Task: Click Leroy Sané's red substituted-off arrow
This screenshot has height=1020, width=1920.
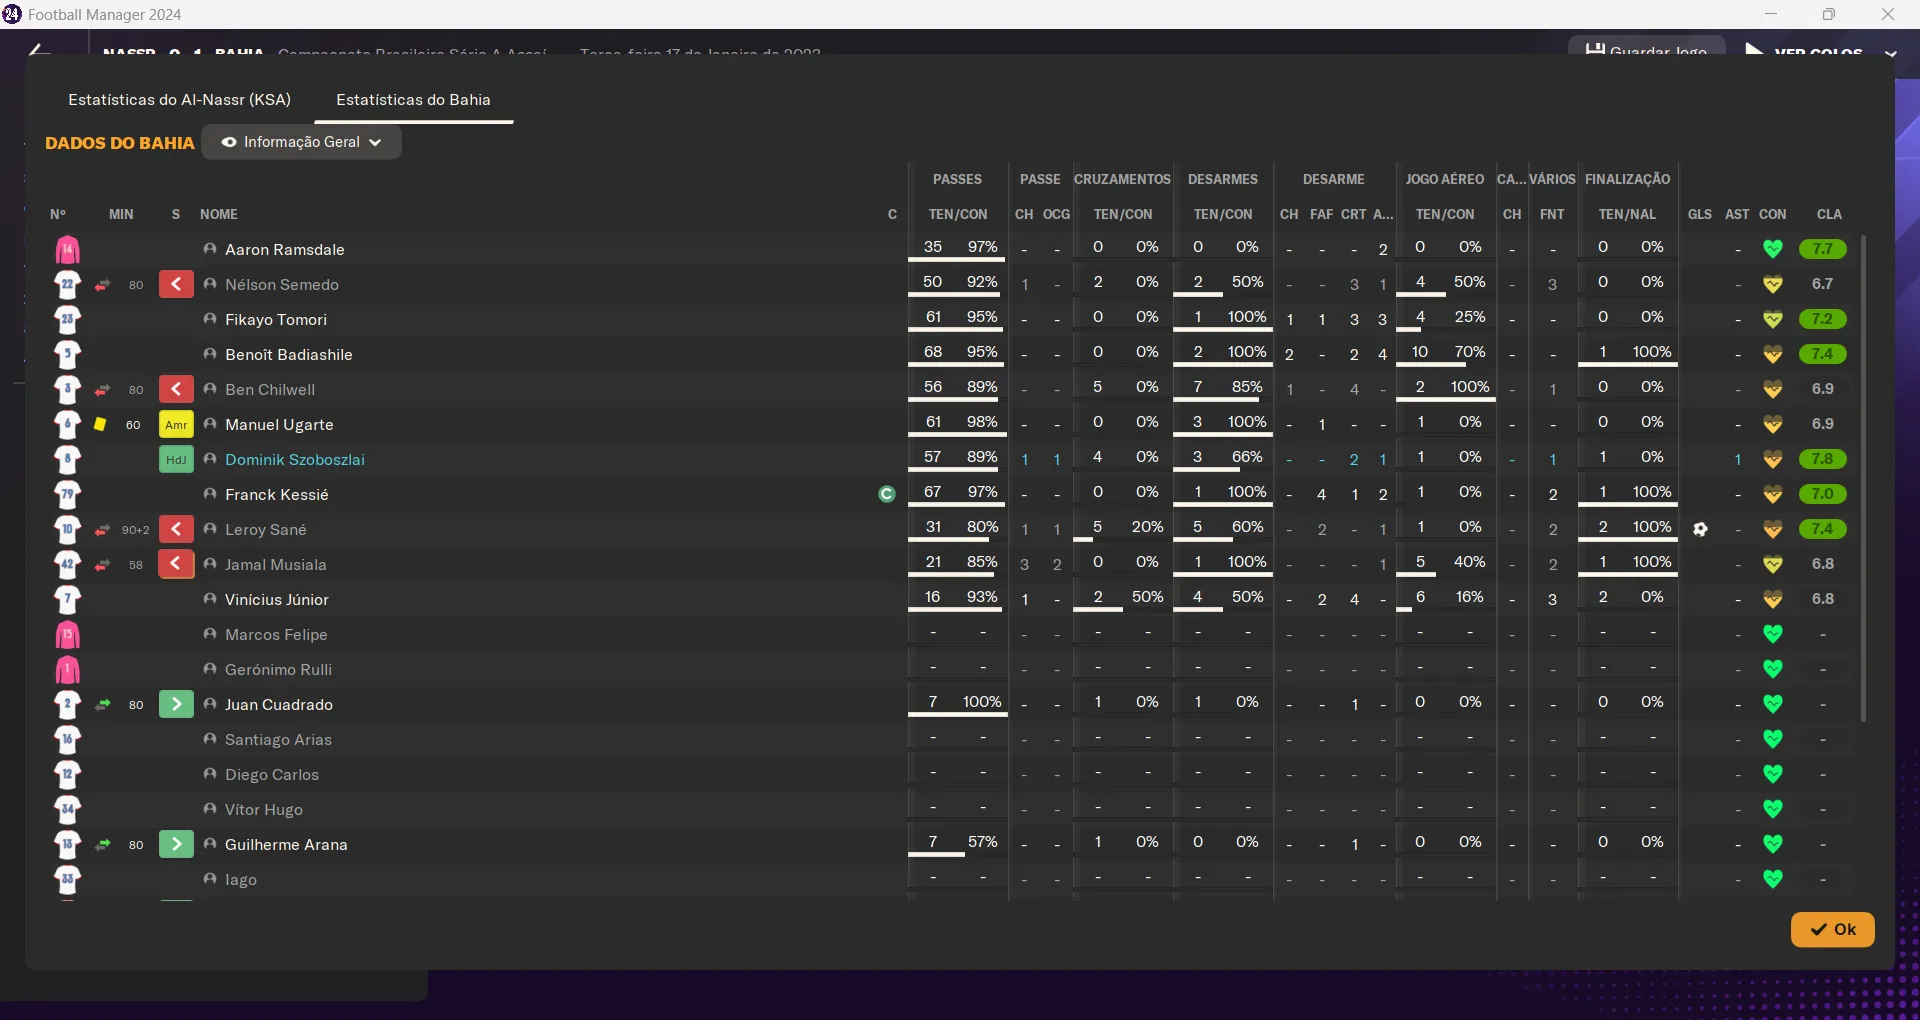Action: point(176,529)
